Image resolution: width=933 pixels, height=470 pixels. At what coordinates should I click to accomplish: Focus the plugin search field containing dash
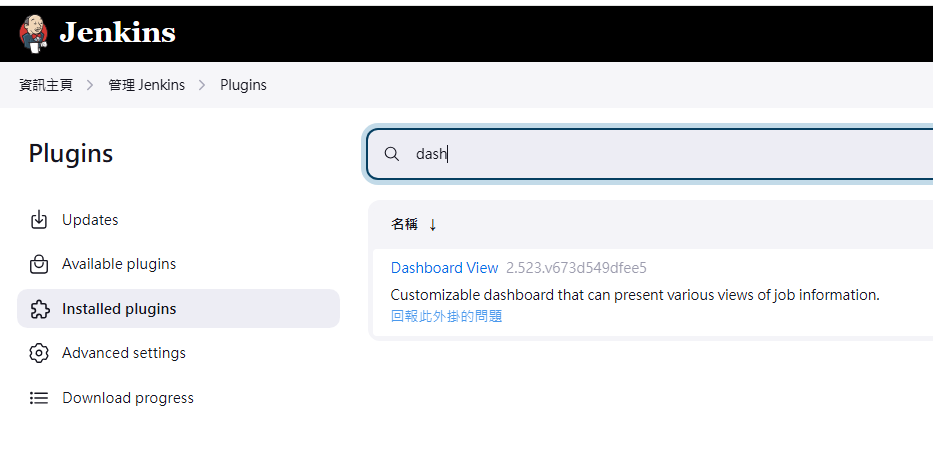(650, 154)
